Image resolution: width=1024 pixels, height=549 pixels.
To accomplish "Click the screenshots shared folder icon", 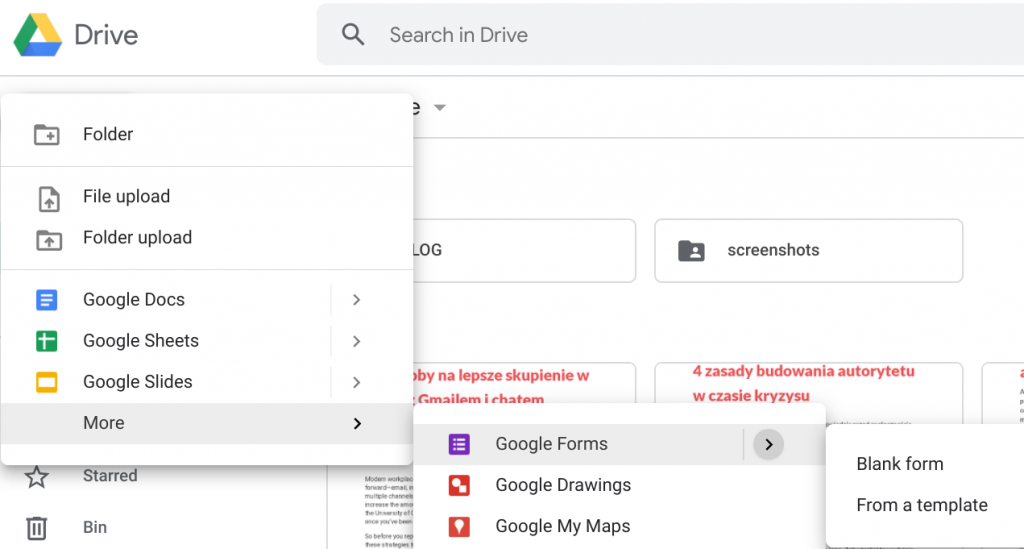I will pyautogui.click(x=691, y=251).
